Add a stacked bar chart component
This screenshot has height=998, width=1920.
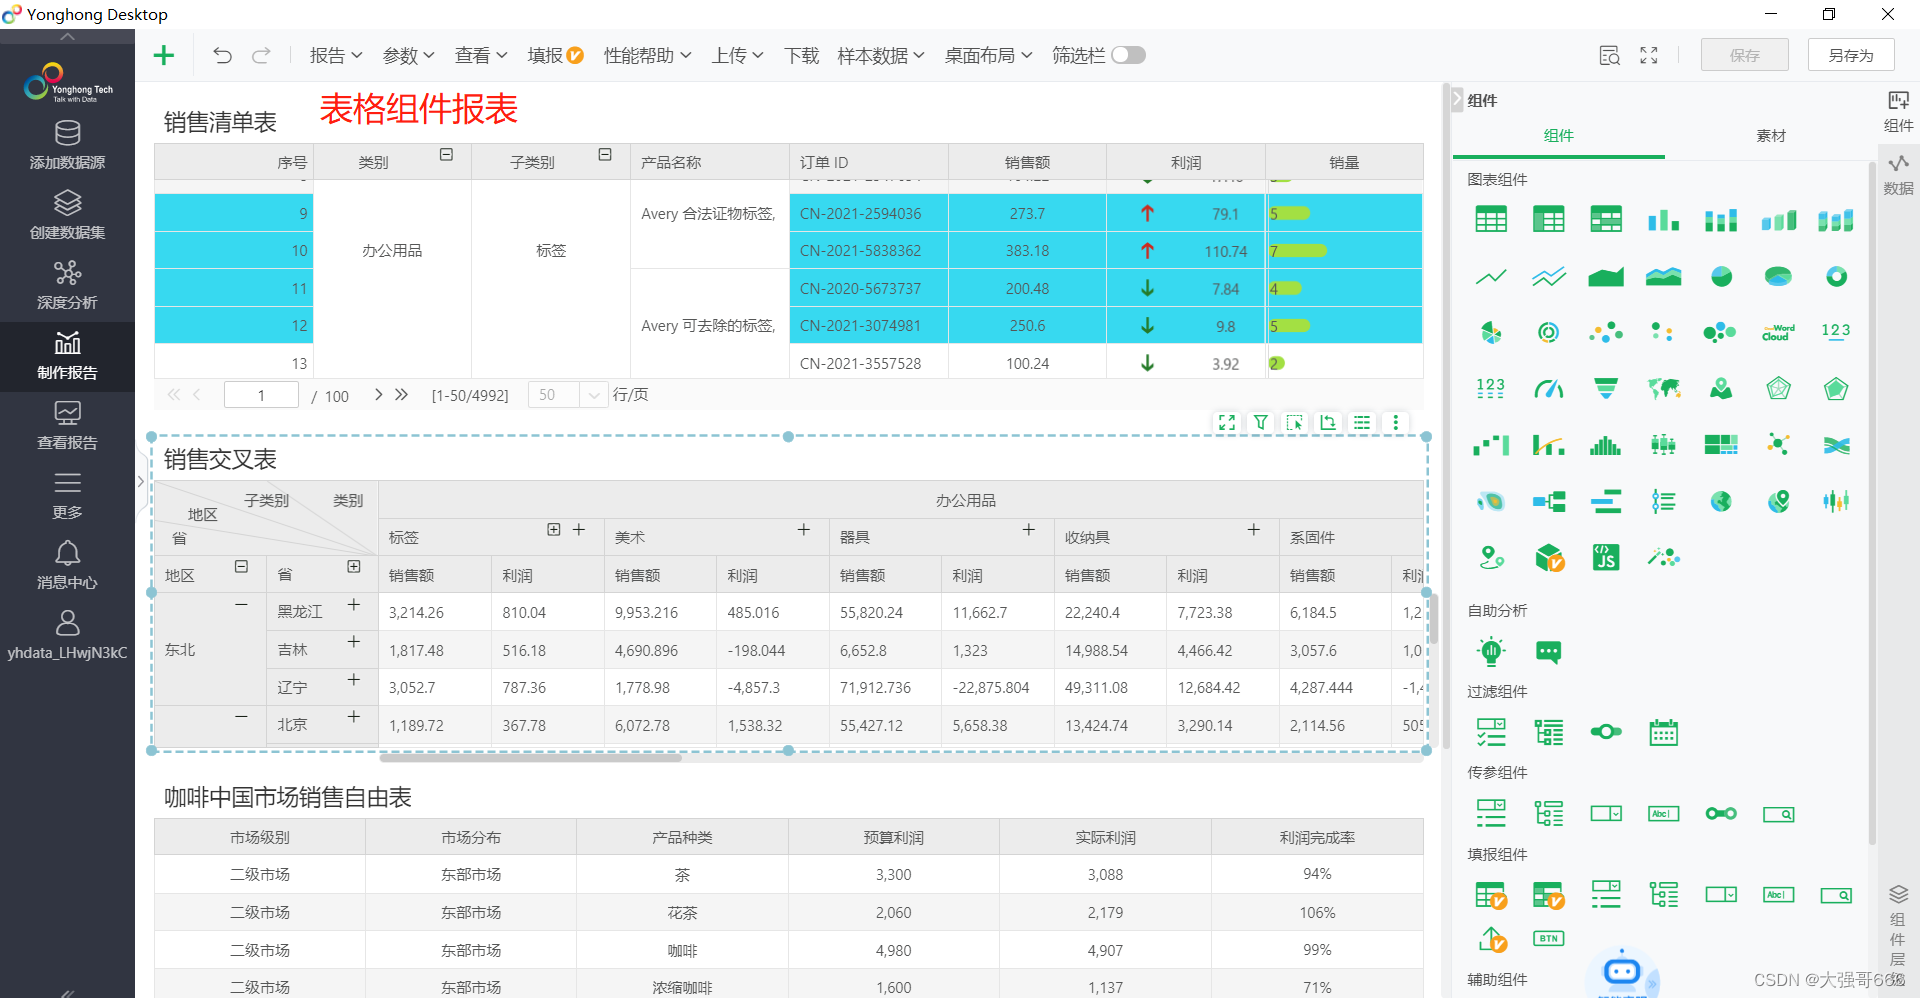tap(1721, 219)
